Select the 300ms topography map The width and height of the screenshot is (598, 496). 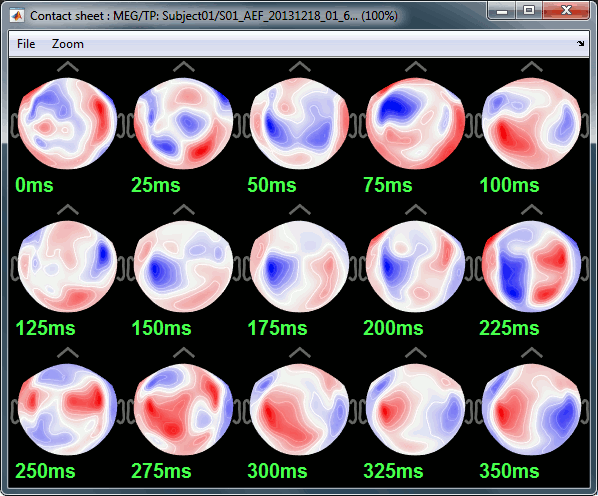[x=299, y=409]
